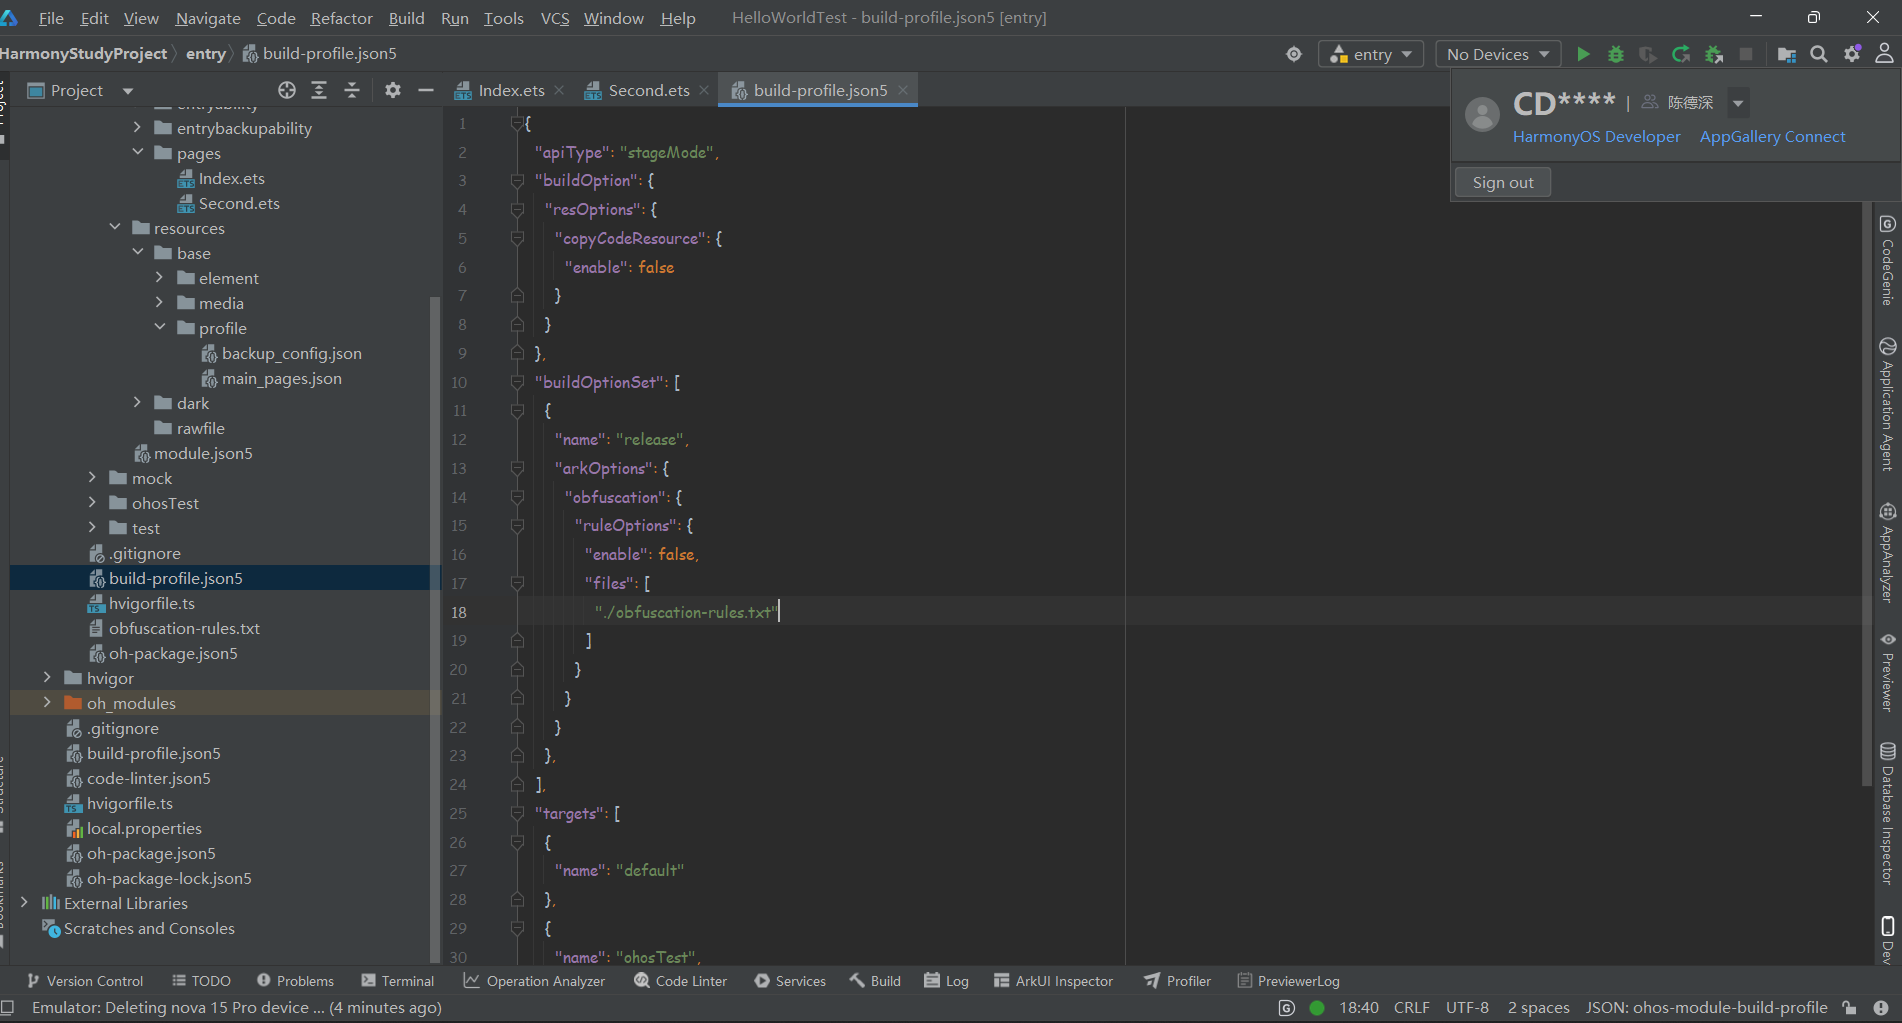Start debugging with the bug icon
The width and height of the screenshot is (1902, 1023).
(x=1616, y=54)
